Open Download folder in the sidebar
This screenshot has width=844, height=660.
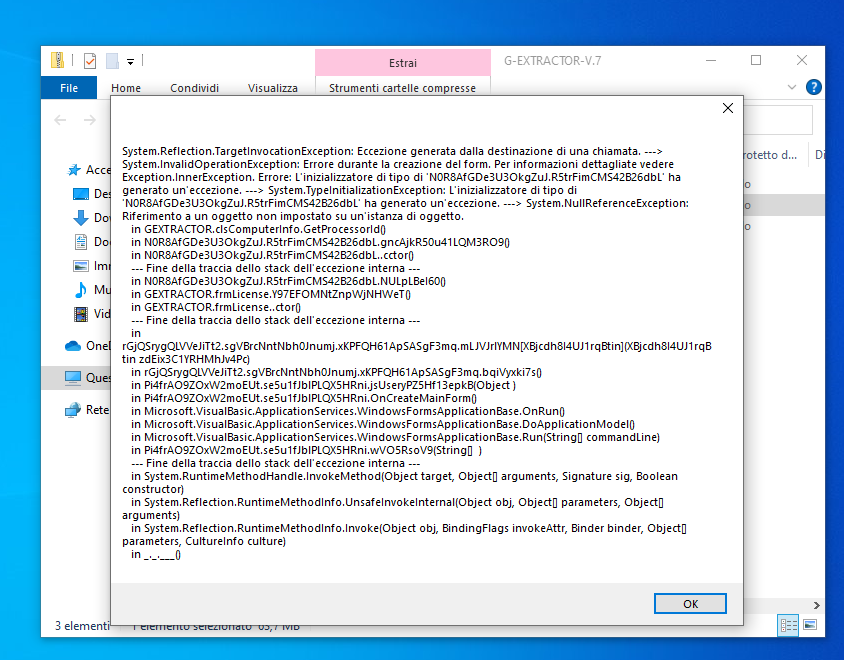92,217
